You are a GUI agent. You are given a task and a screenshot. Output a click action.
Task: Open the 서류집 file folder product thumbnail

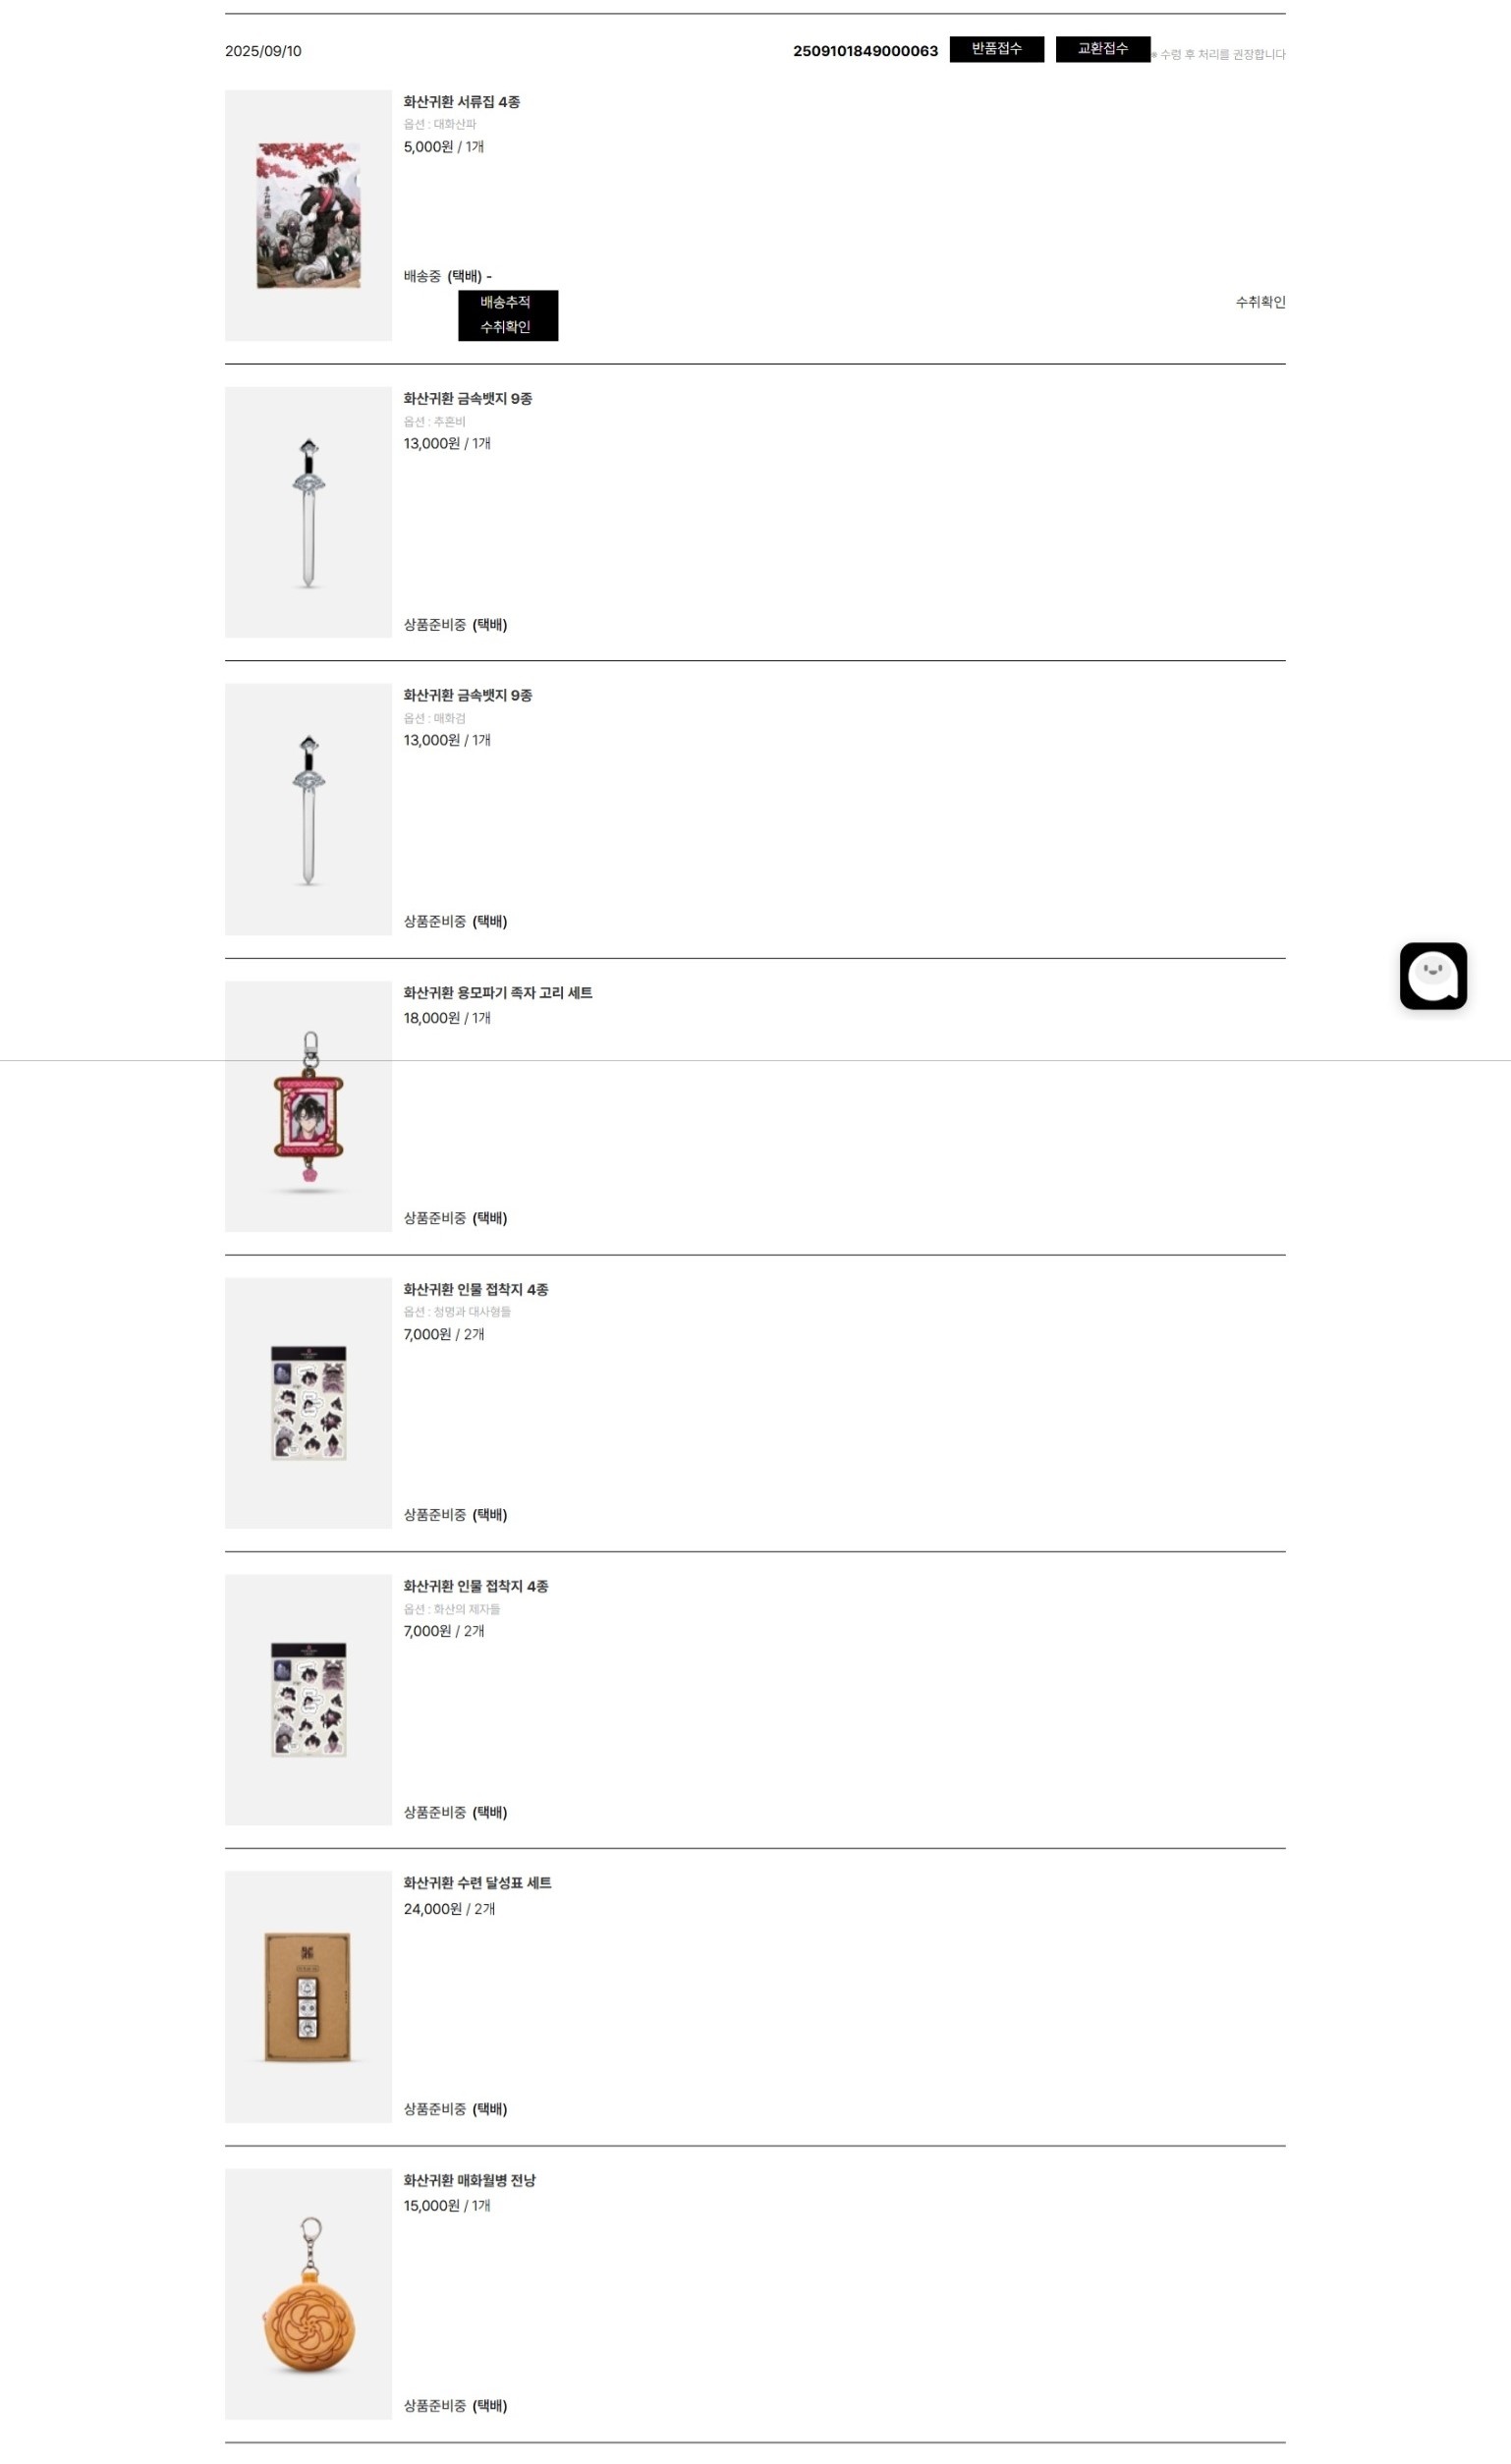point(308,215)
